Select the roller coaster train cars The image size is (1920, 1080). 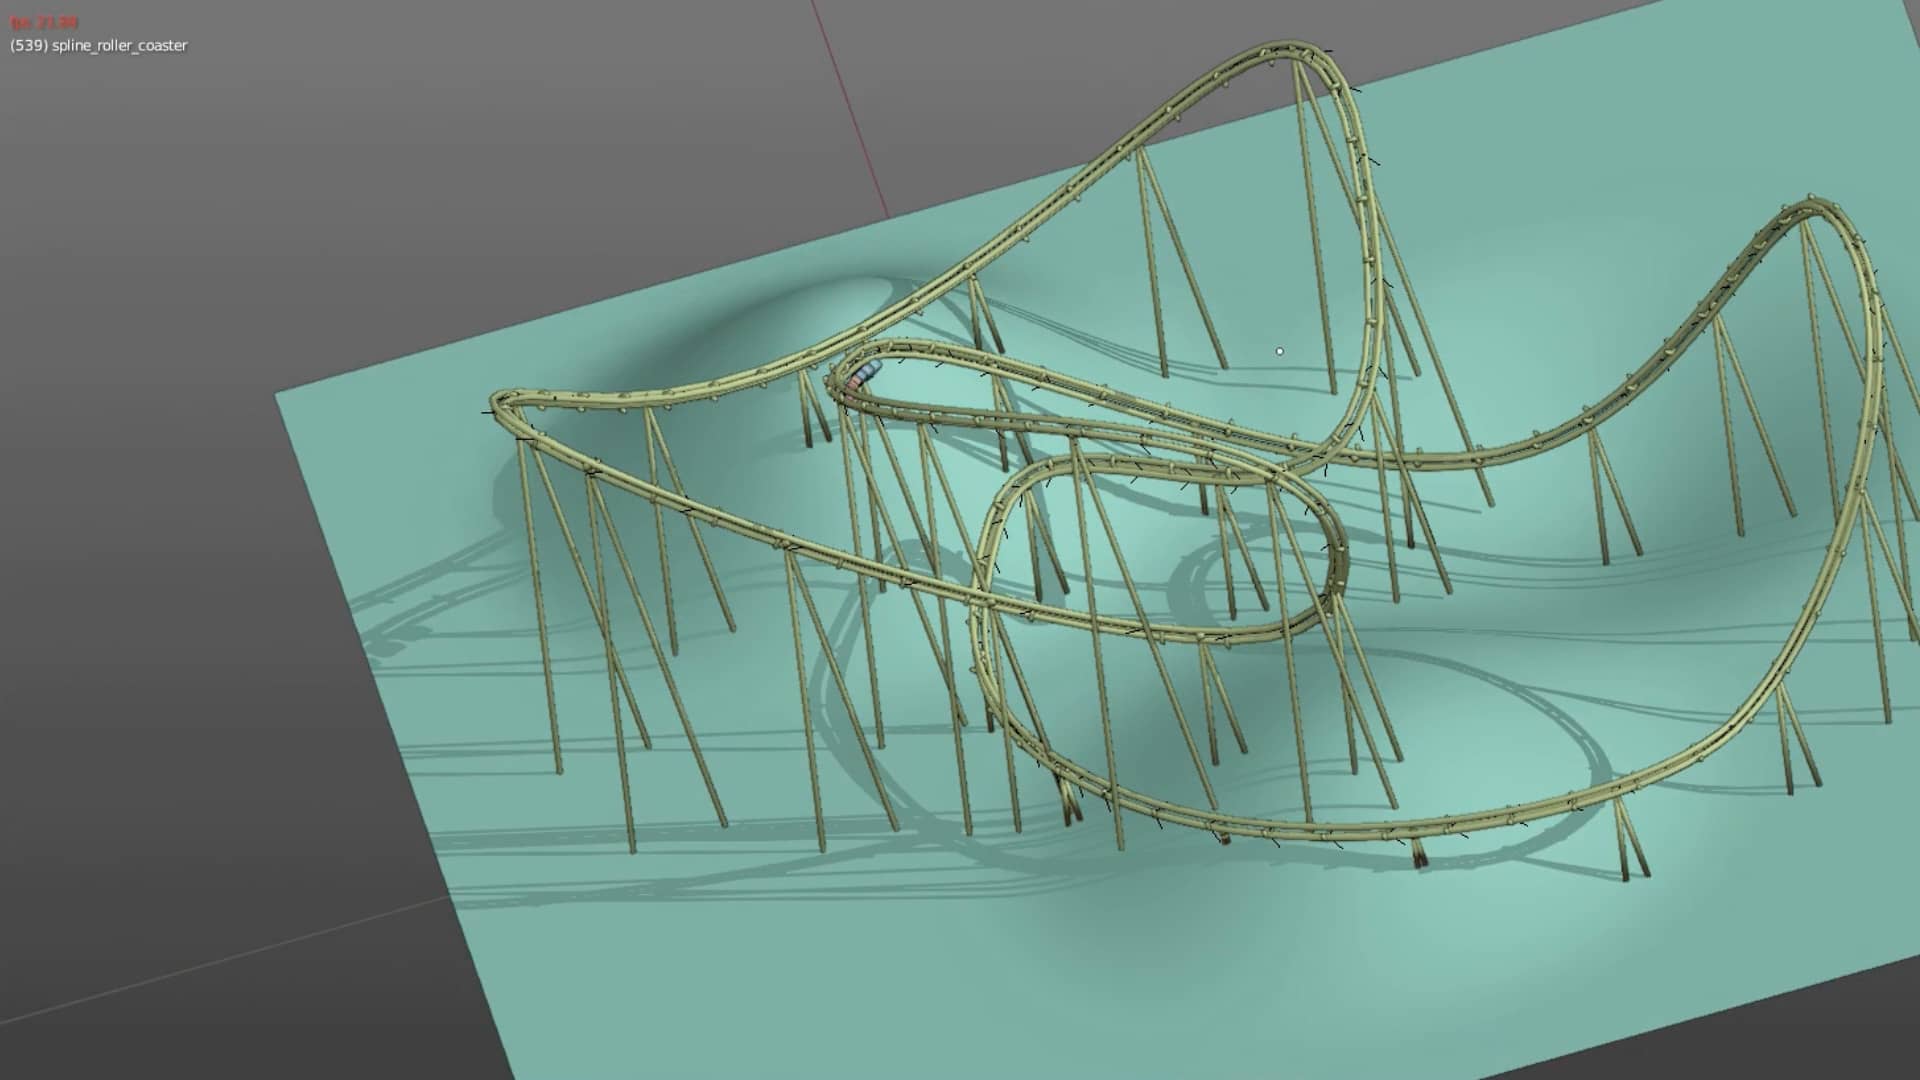pyautogui.click(x=866, y=370)
